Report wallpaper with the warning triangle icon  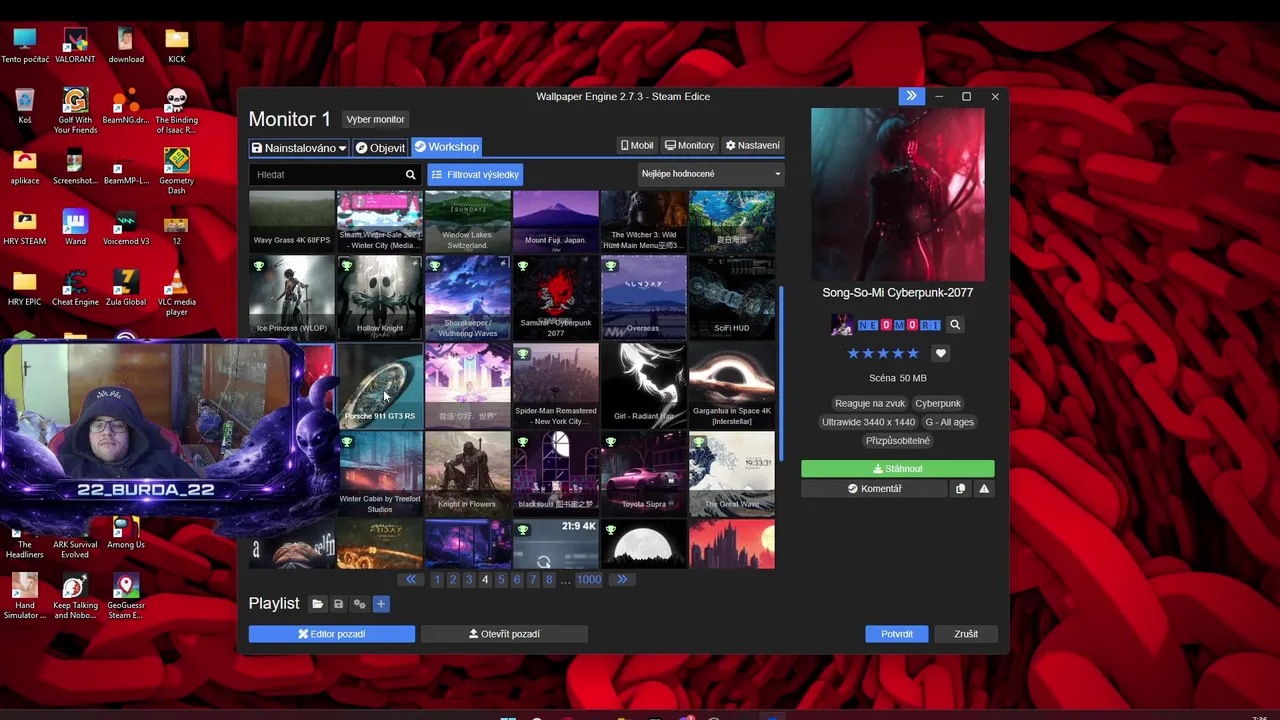click(984, 489)
